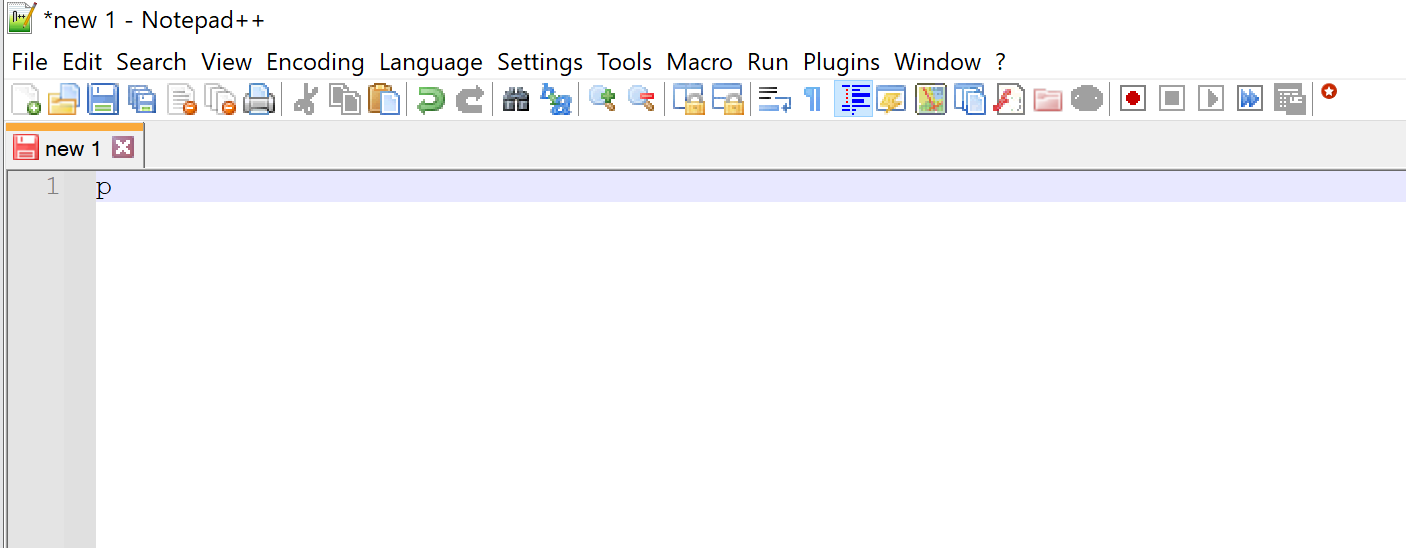Run macro multiple times icon
The width and height of the screenshot is (1406, 548).
[x=1250, y=99]
